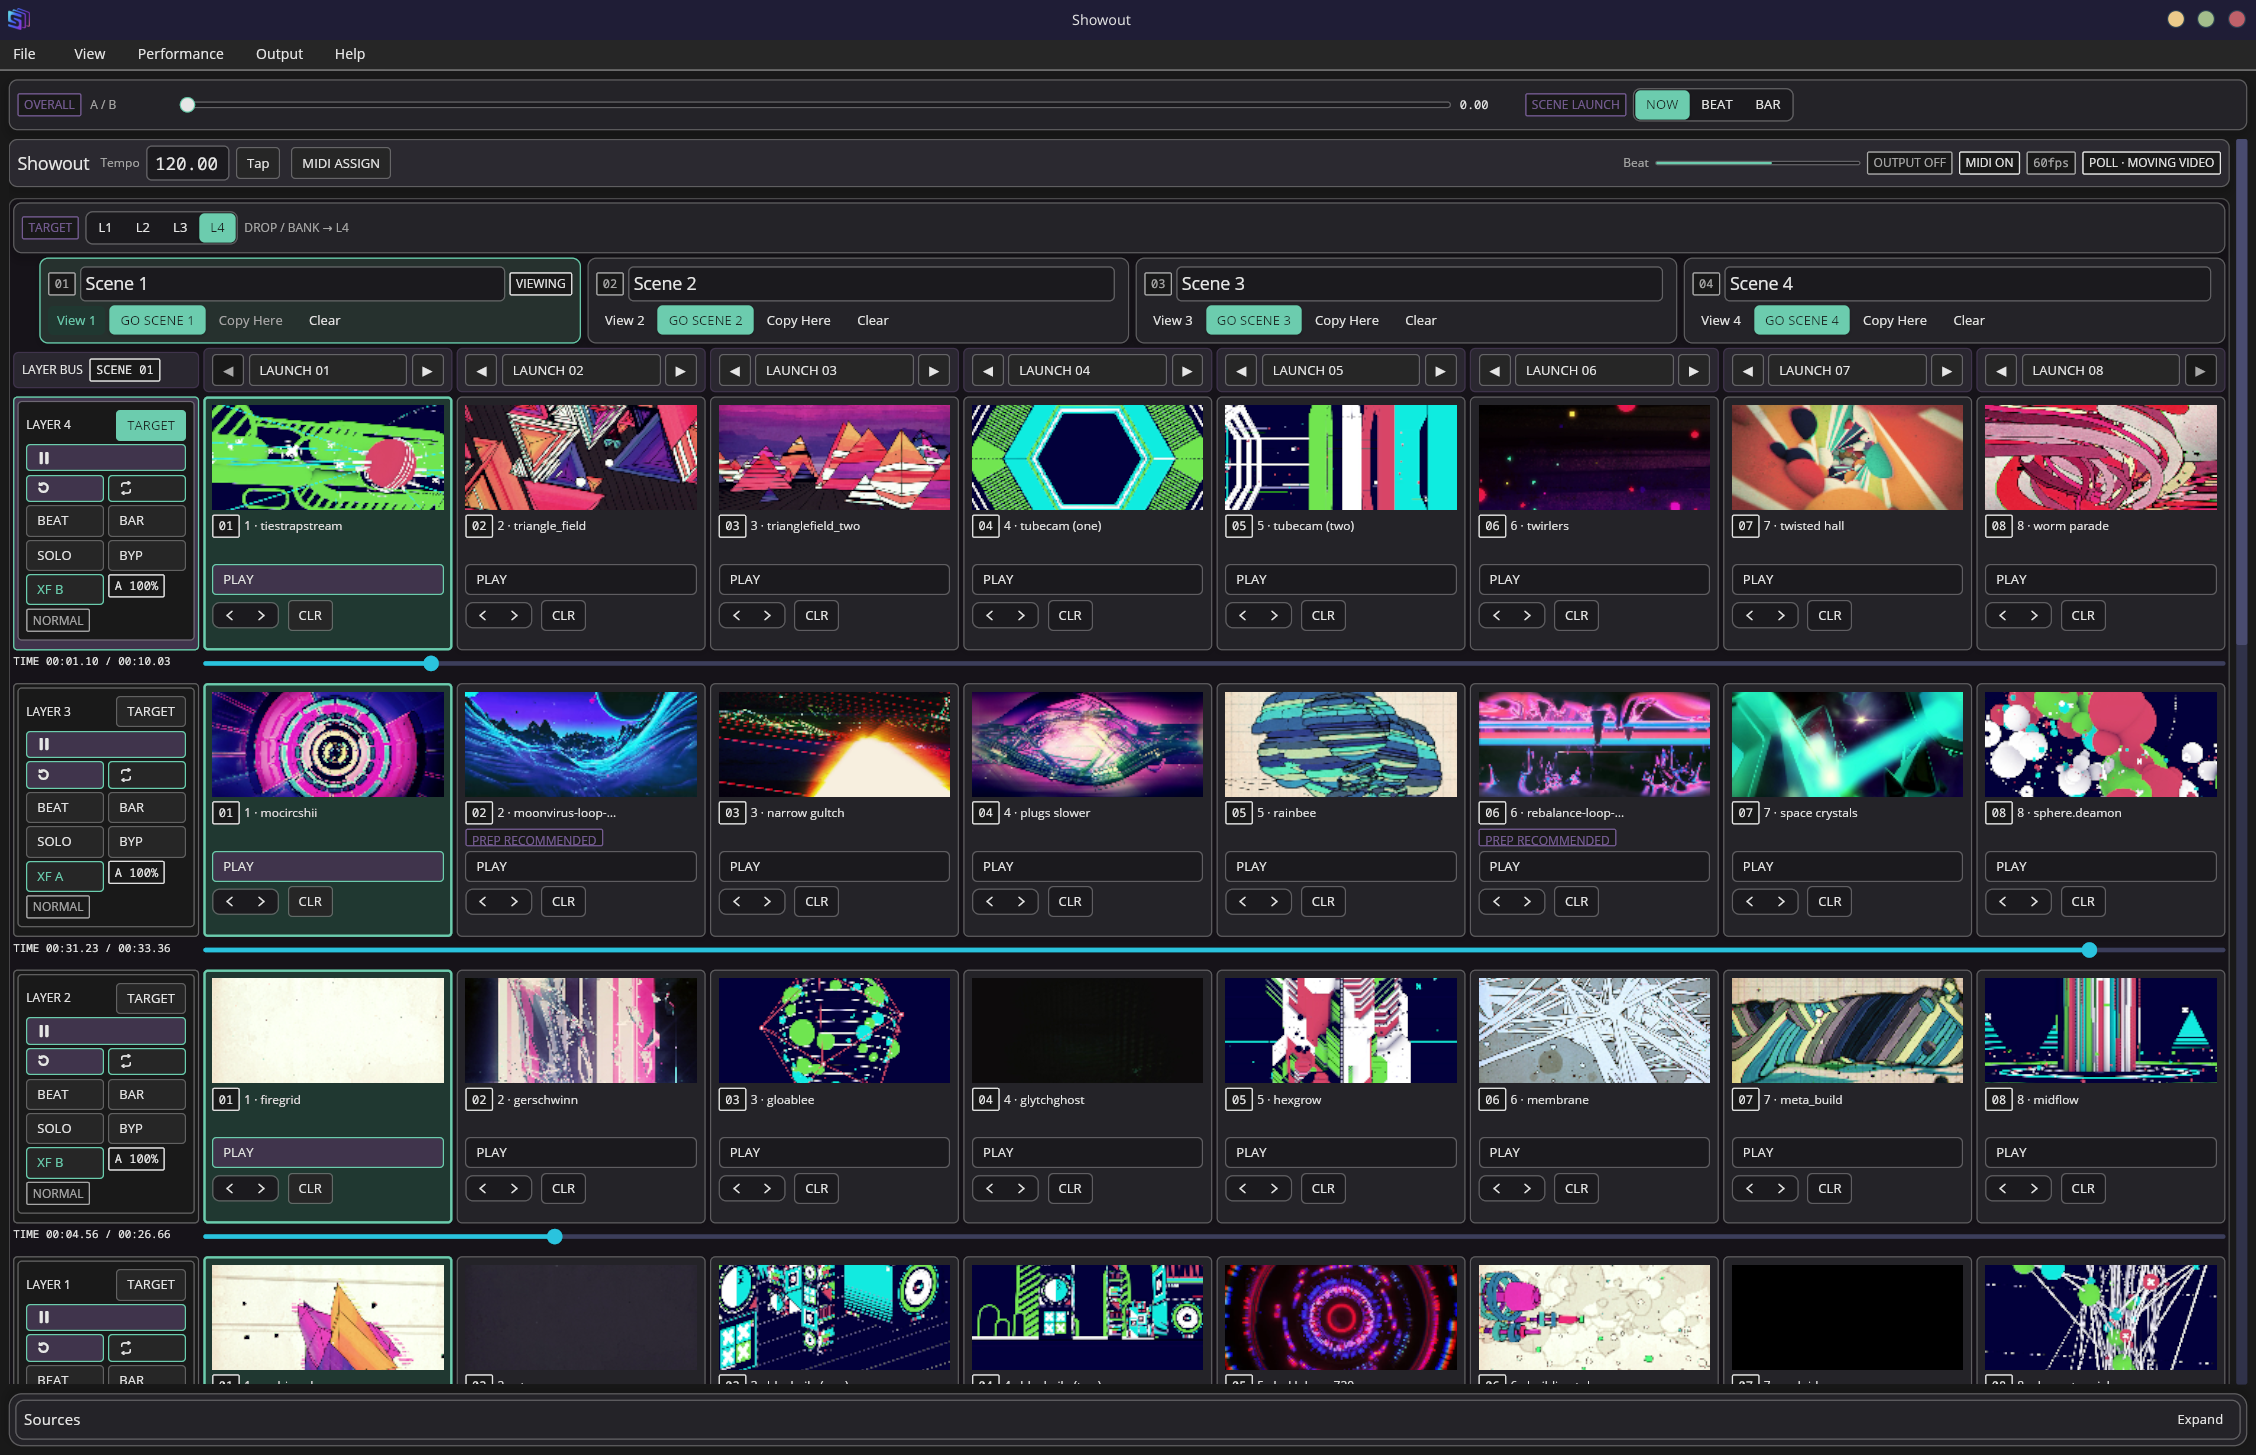Viewport: 2256px width, 1455px height.
Task: Click Layer 2 restart icon
Action: click(x=64, y=1061)
